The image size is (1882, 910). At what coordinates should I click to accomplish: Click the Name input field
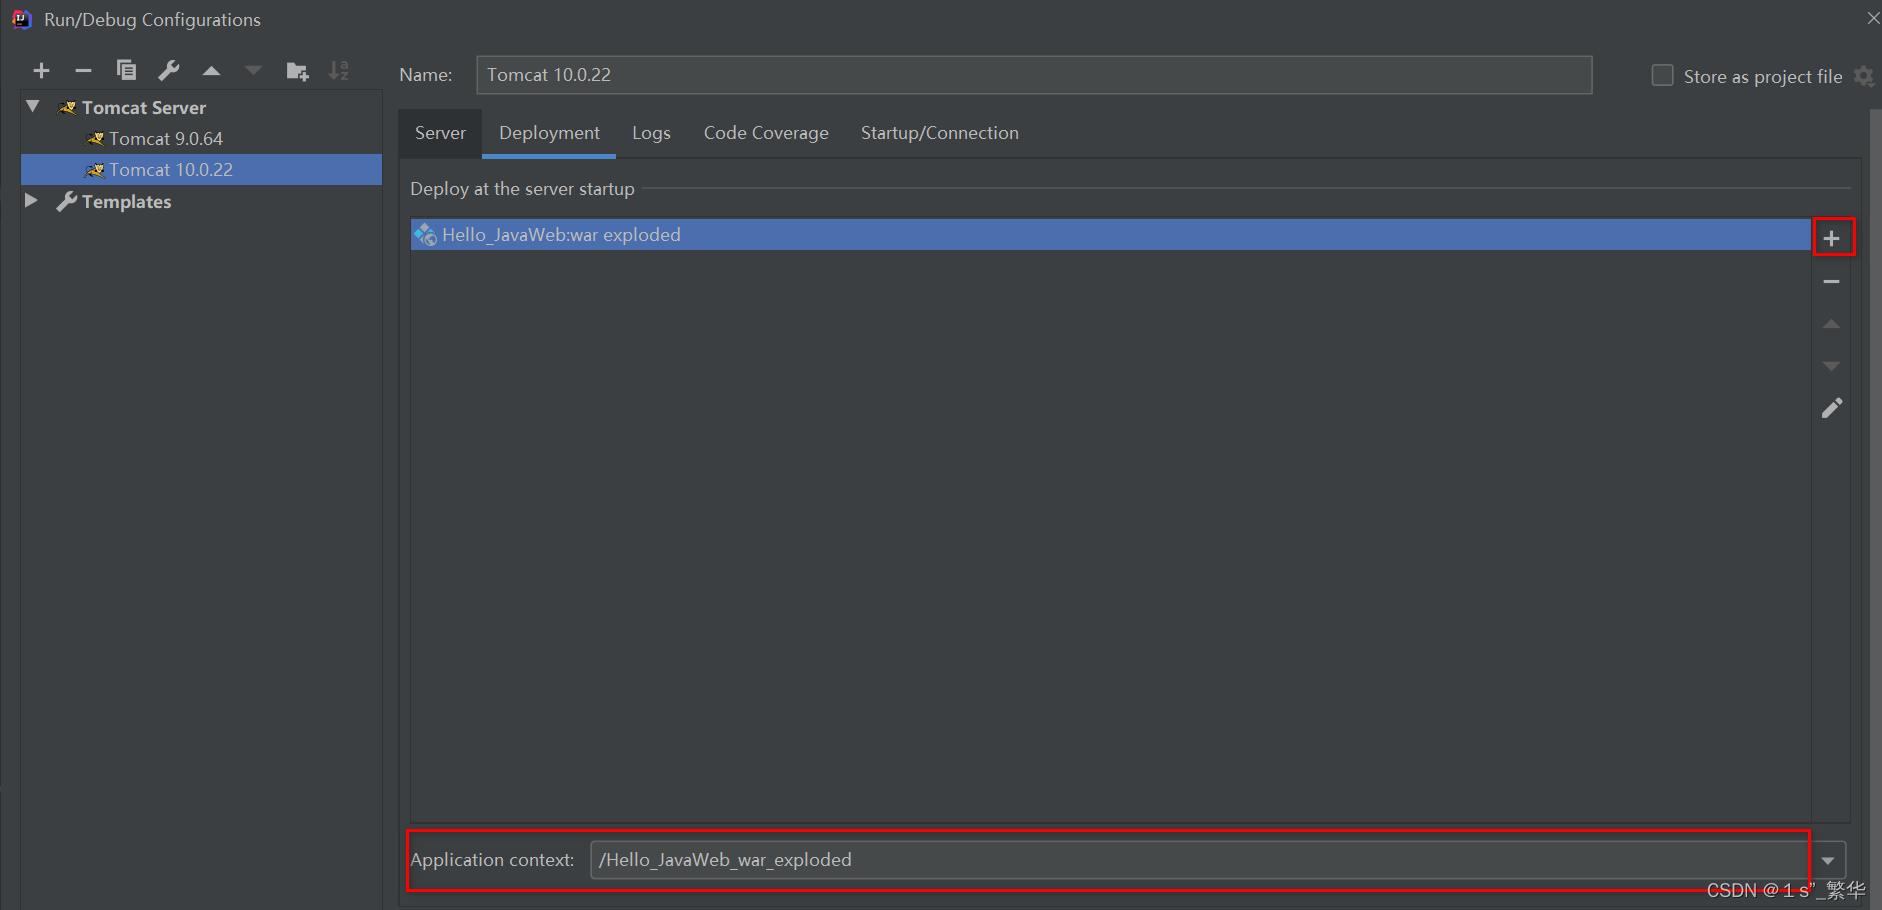pos(1034,75)
